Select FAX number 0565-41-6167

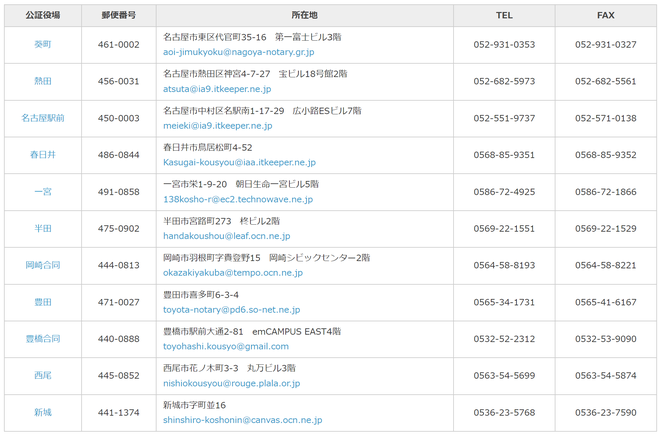tap(606, 302)
